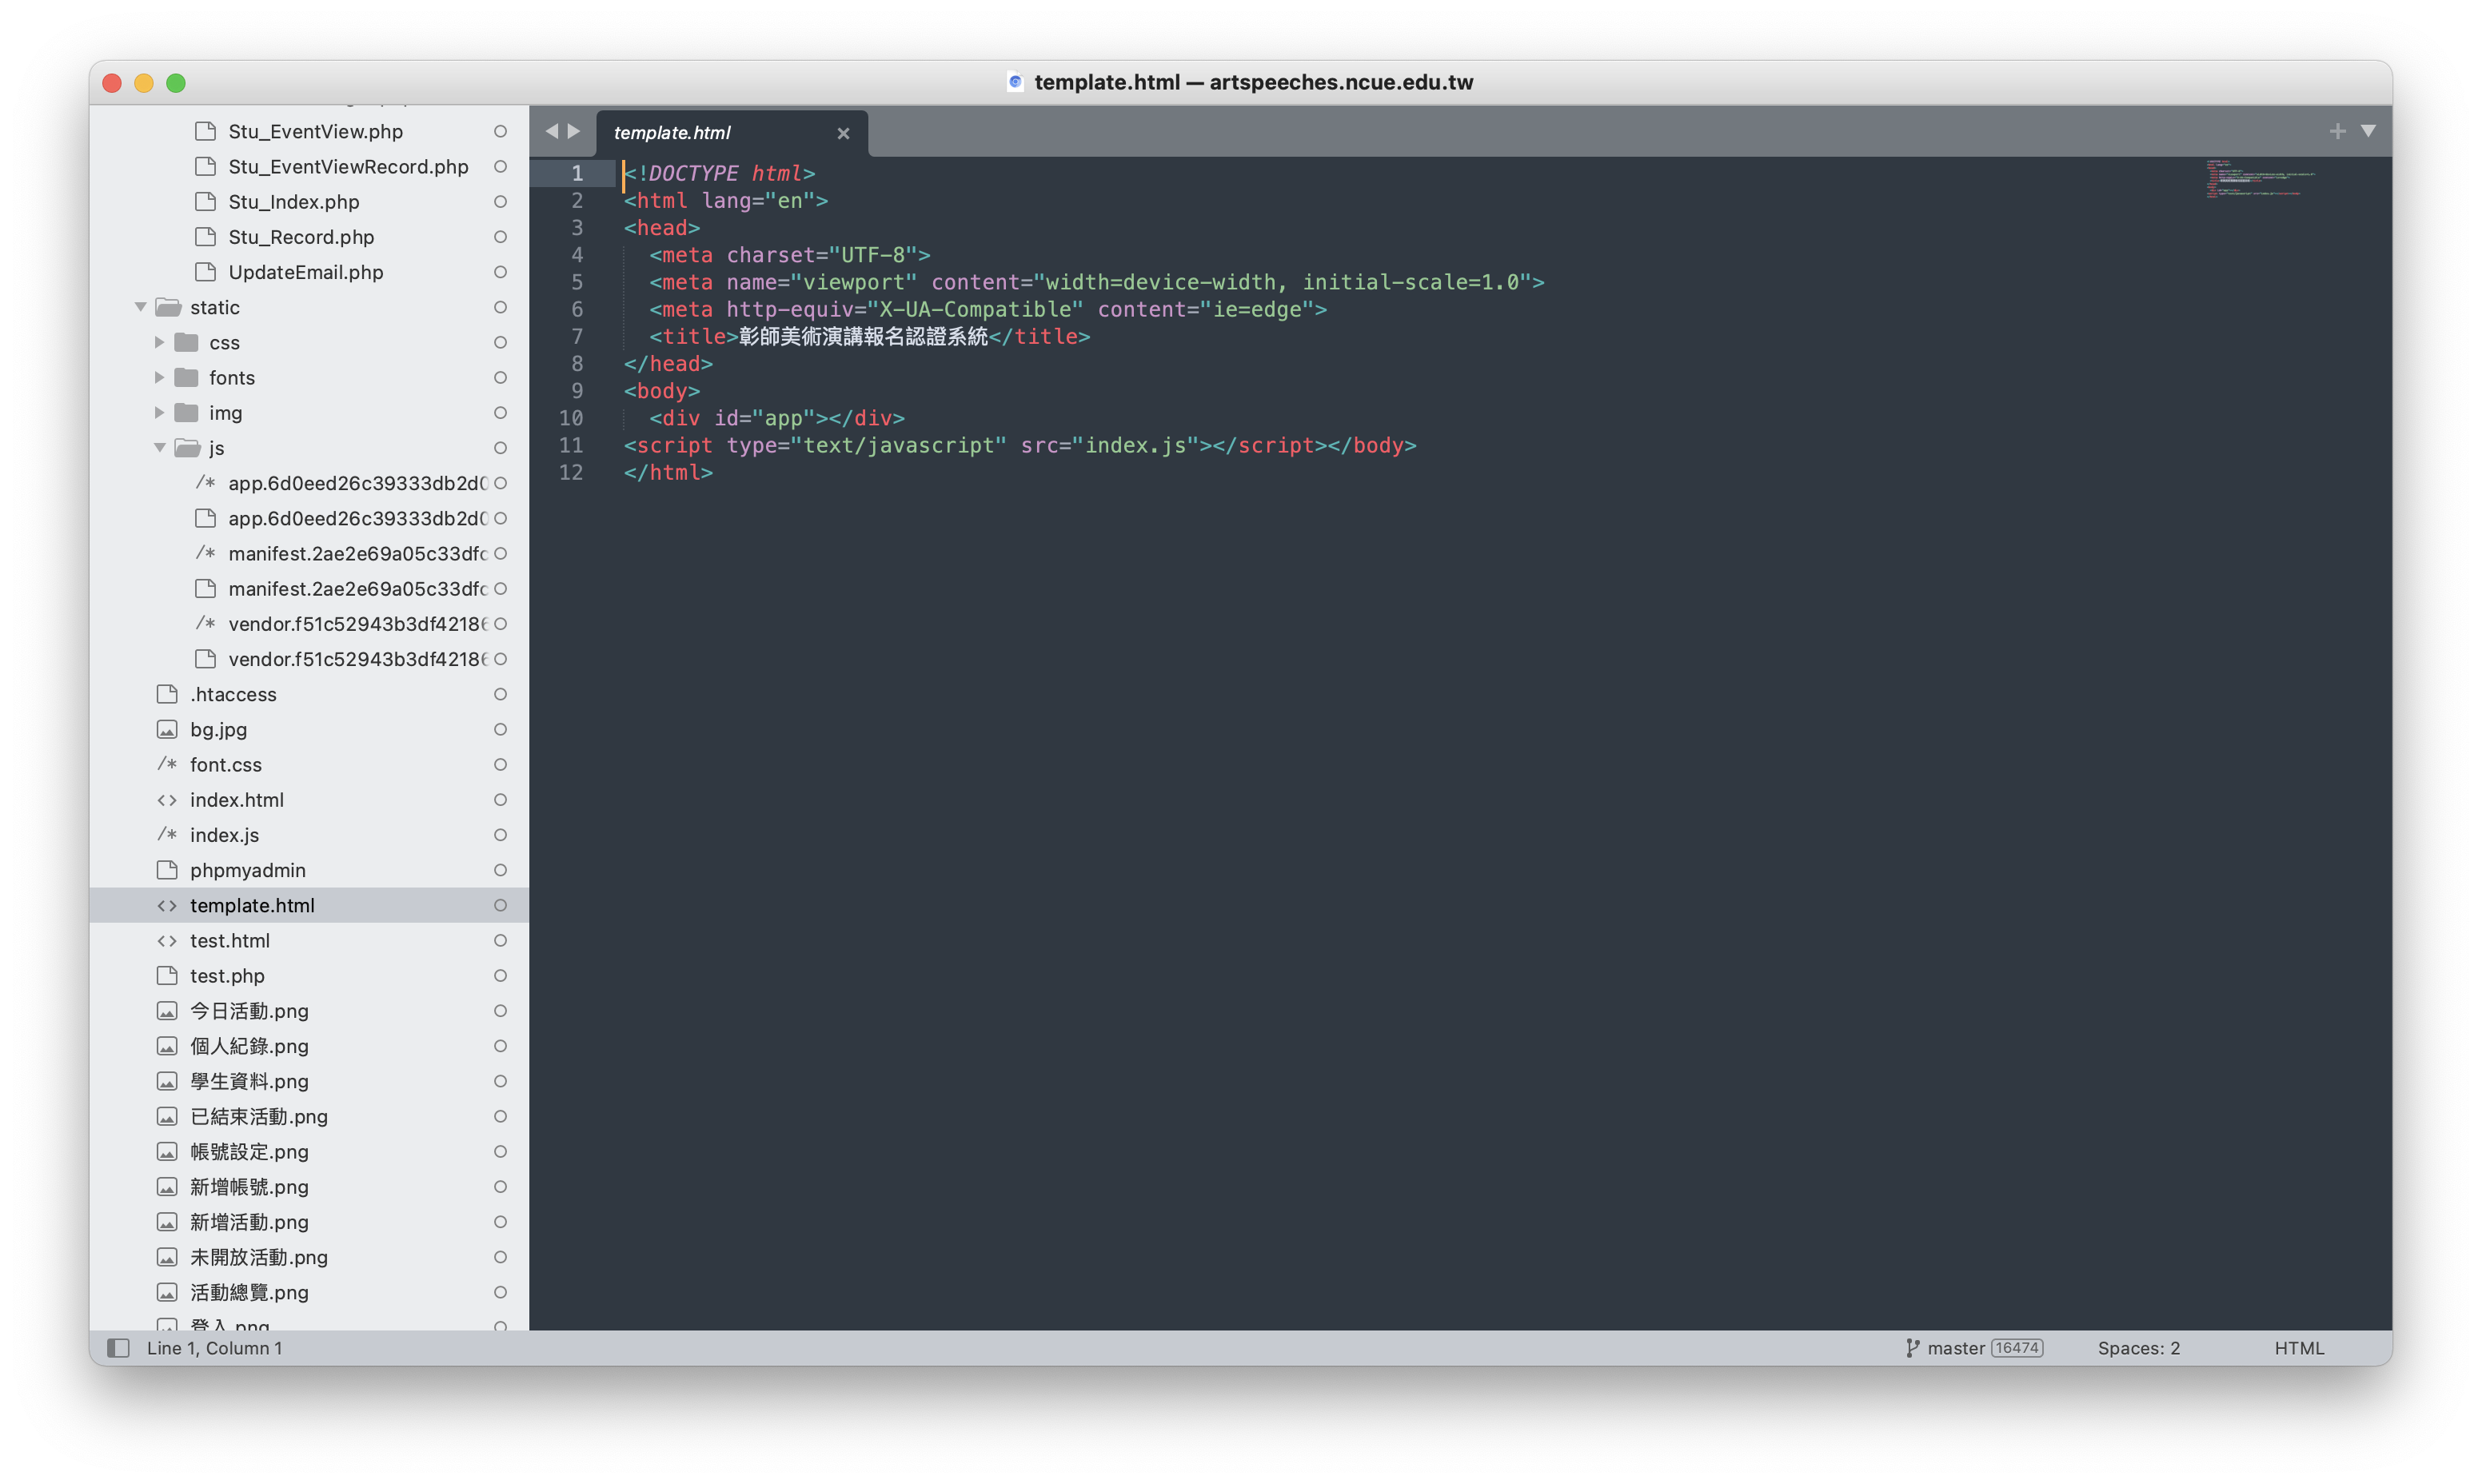This screenshot has height=1484, width=2482.
Task: Open master branch indicator in status bar
Action: [1955, 1347]
